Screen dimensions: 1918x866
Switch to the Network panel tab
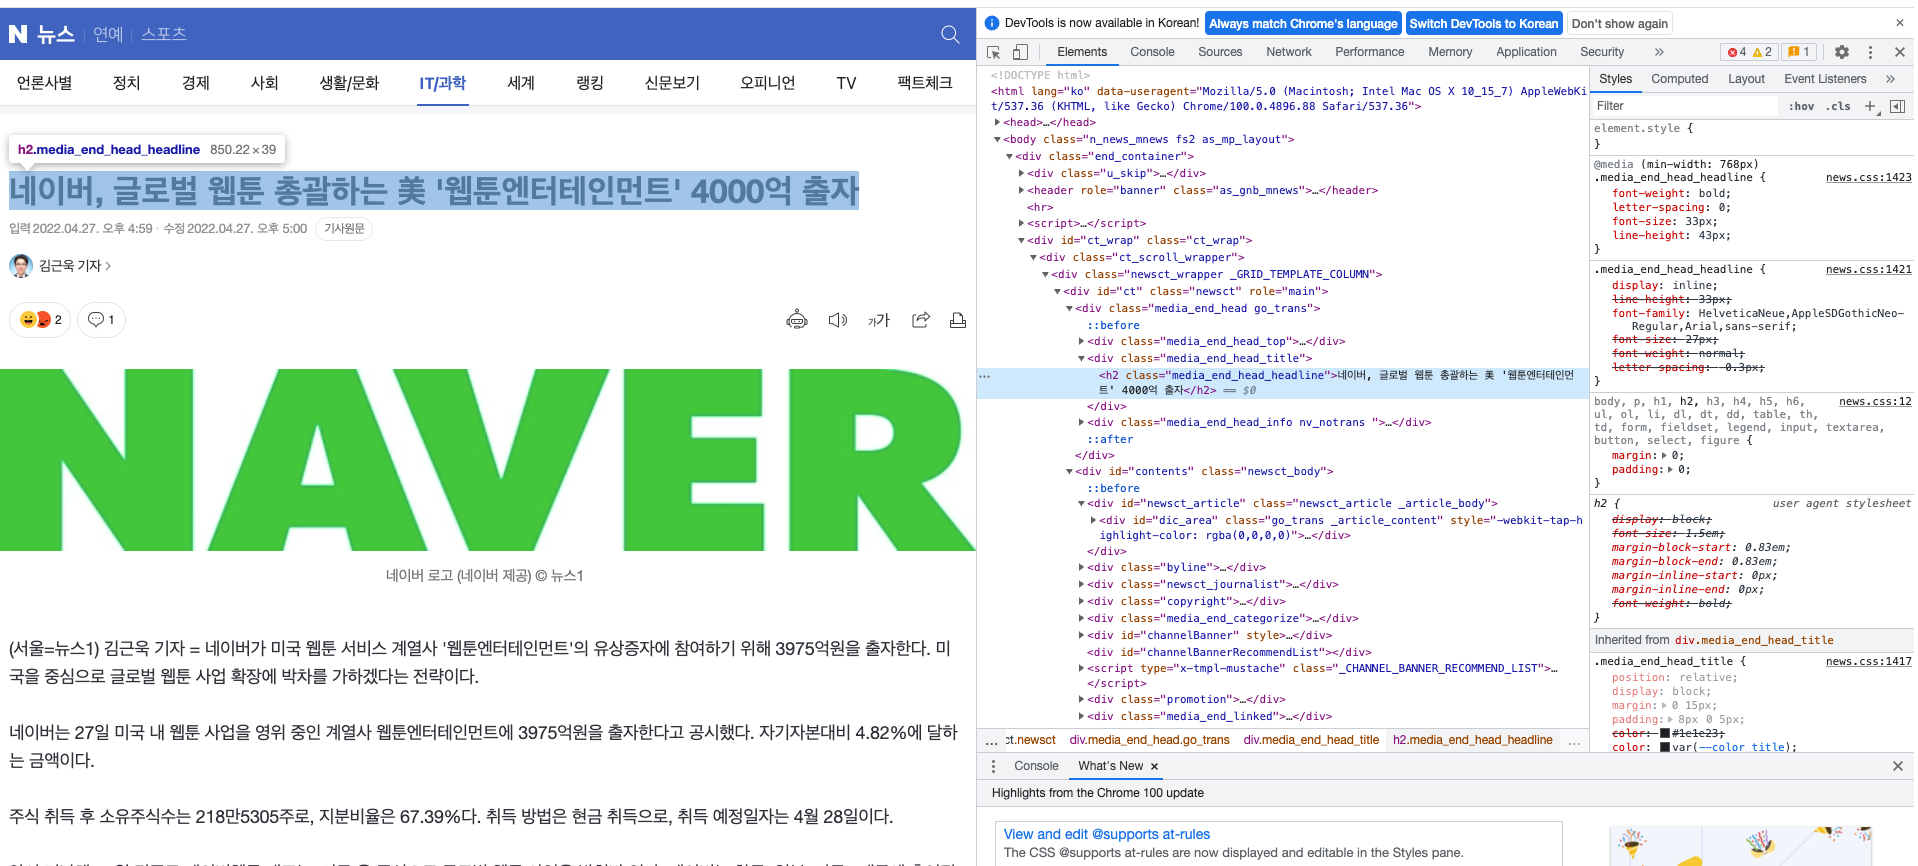(x=1288, y=52)
